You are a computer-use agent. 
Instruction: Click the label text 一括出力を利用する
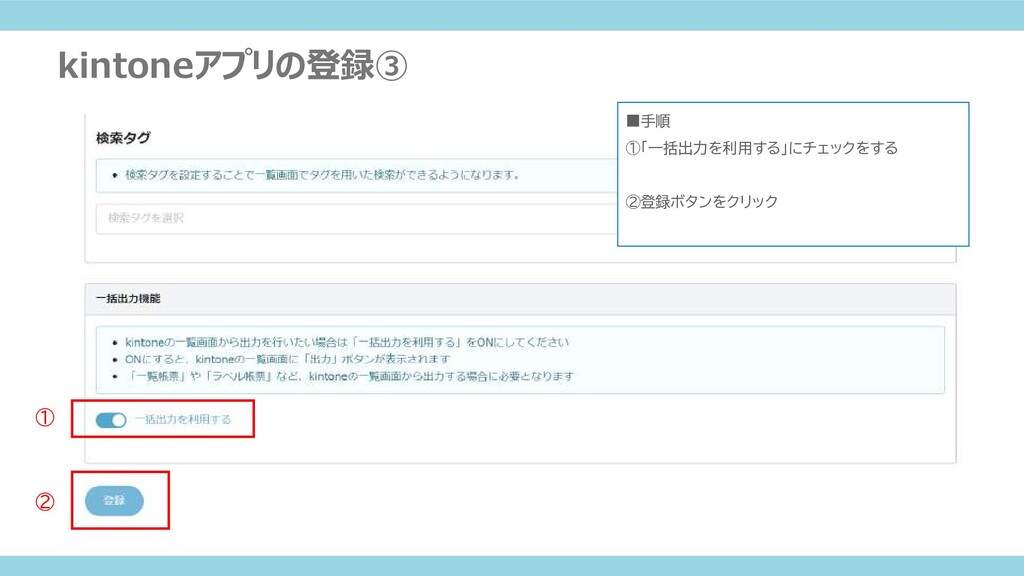coord(183,419)
